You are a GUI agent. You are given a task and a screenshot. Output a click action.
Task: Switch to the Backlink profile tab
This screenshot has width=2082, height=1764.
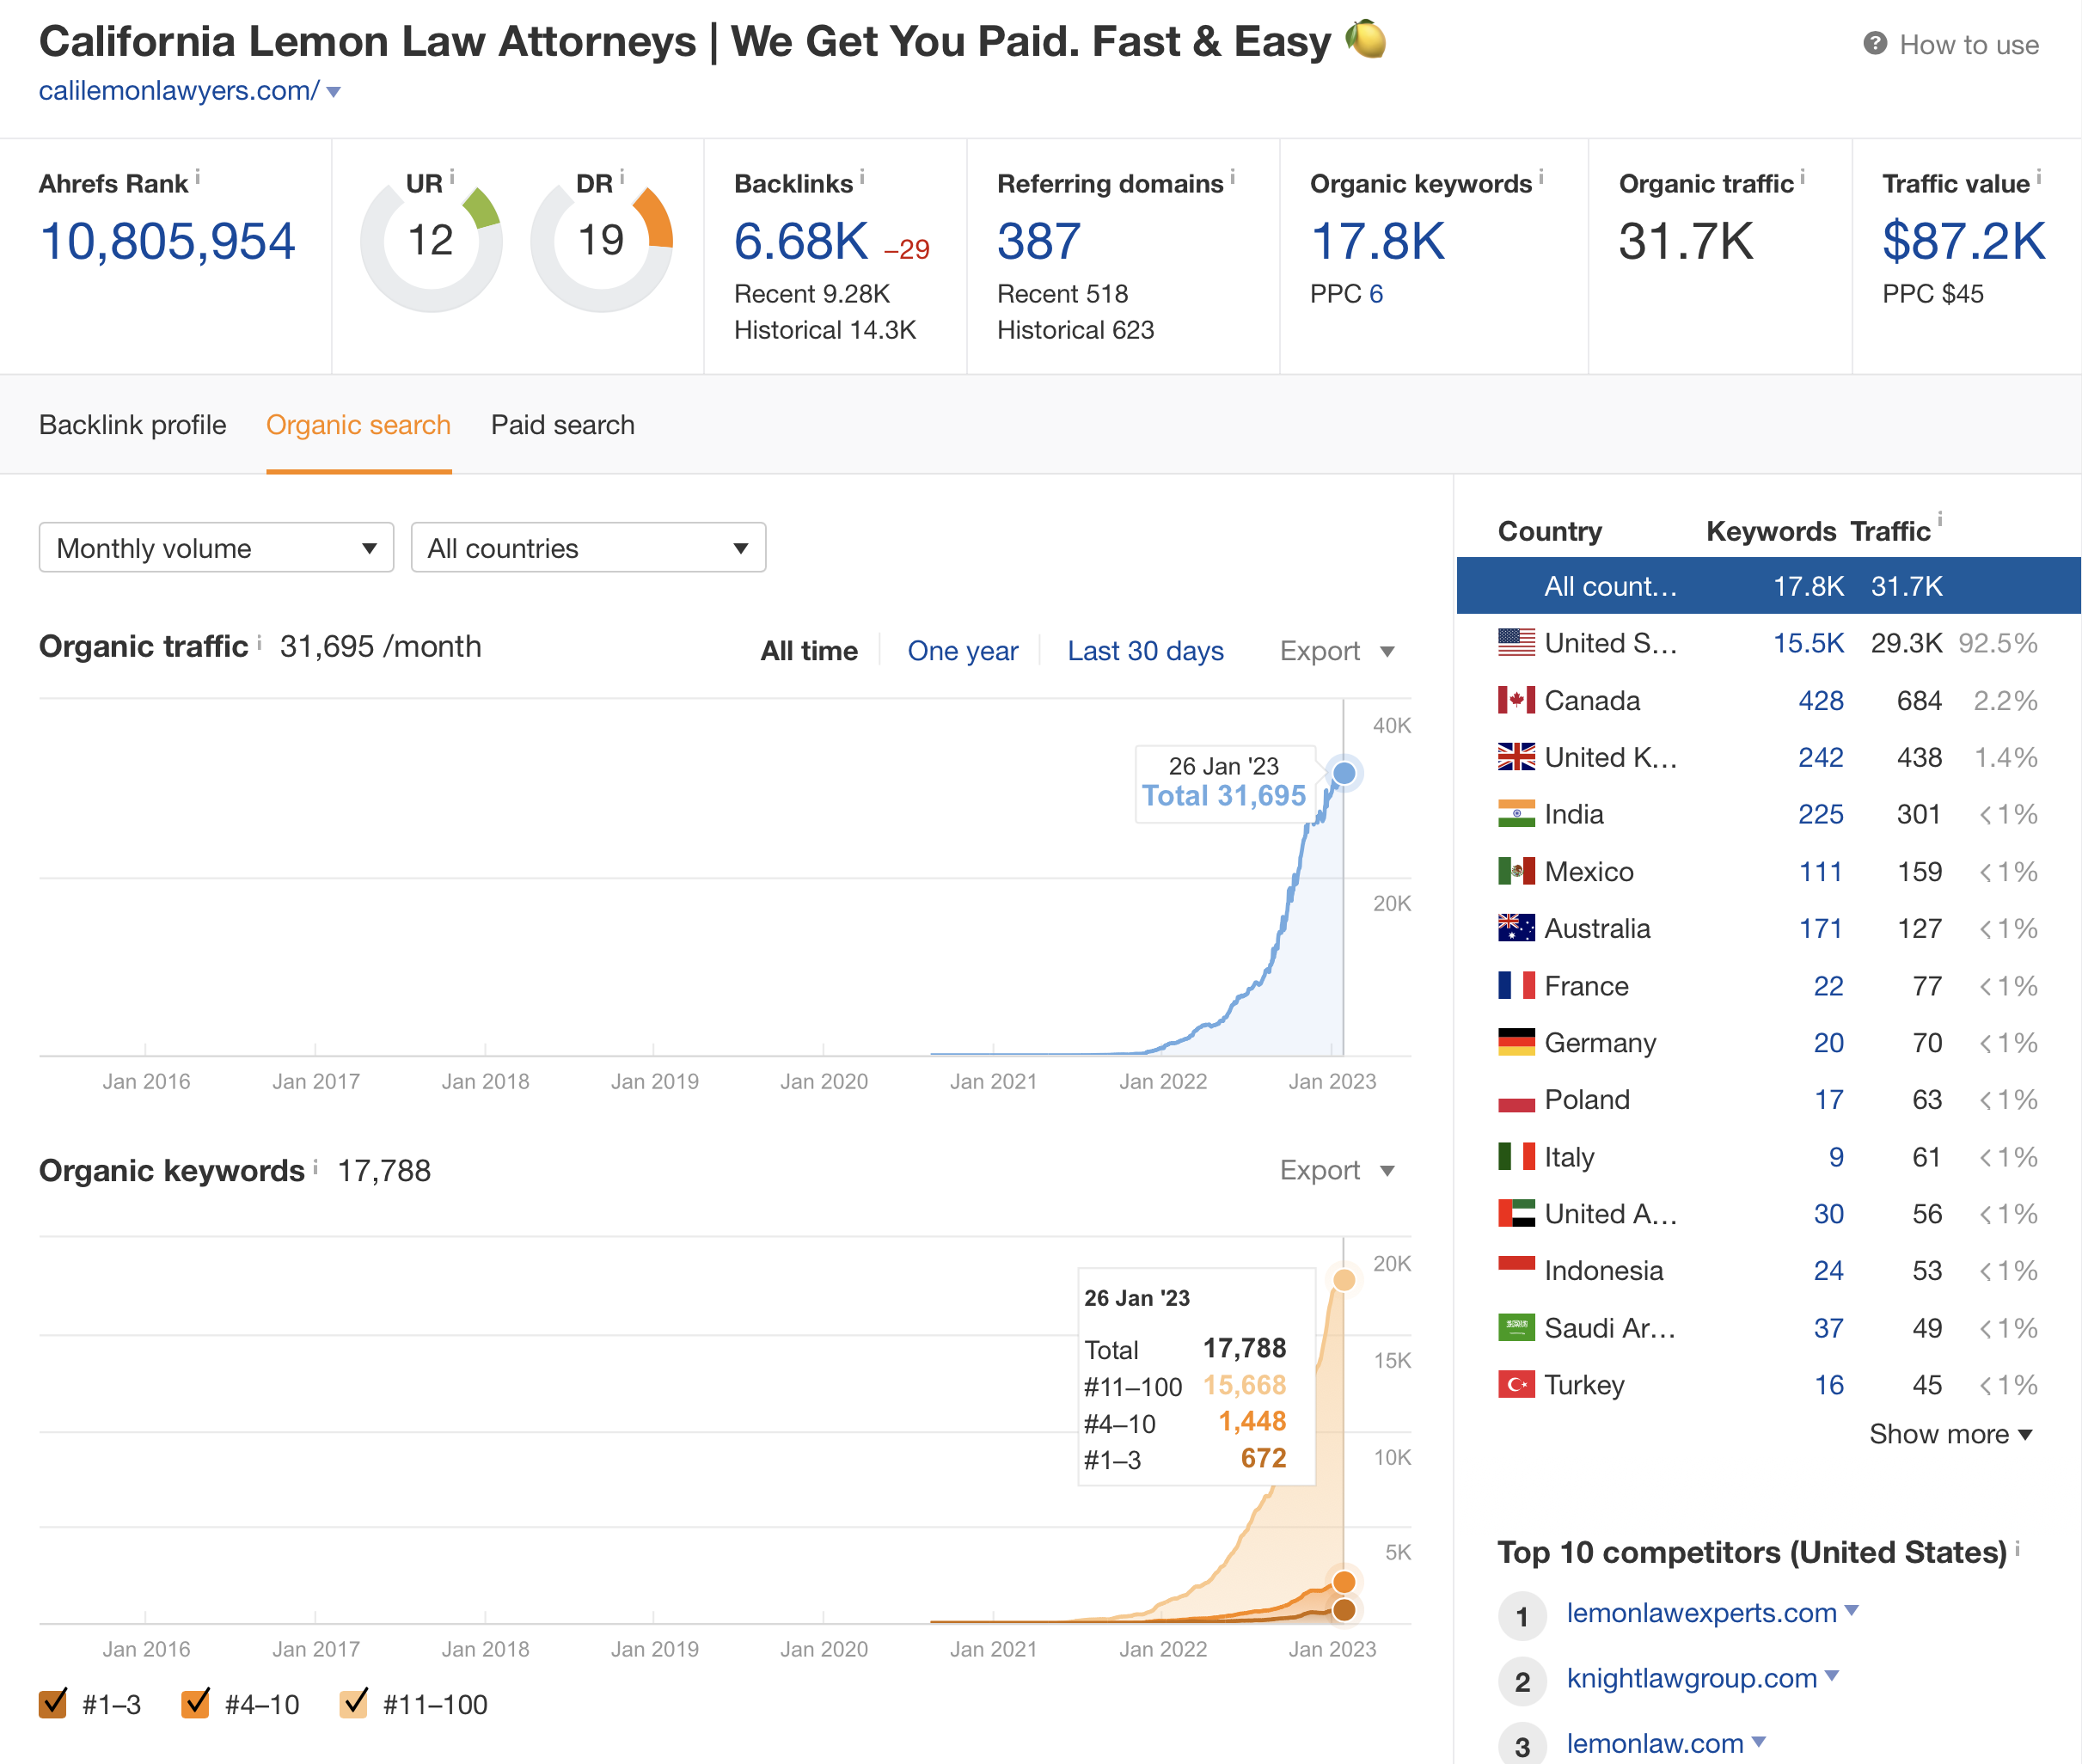[133, 424]
